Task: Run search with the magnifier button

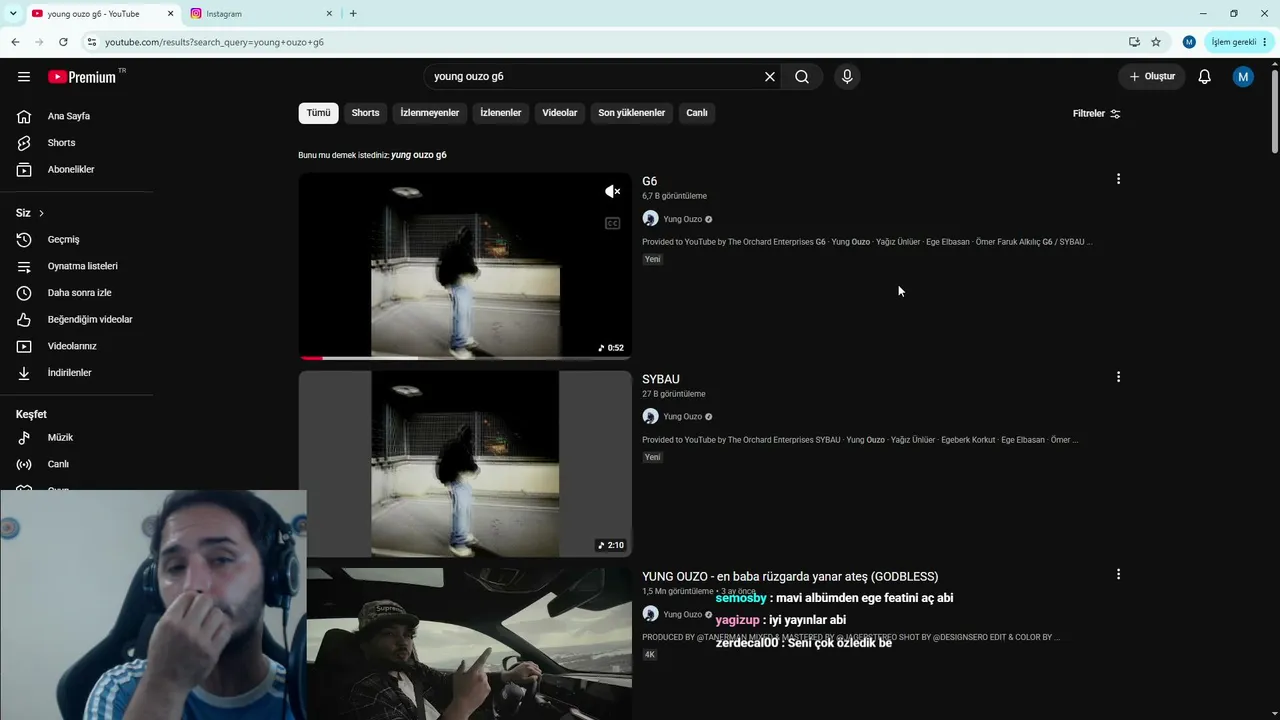Action: pos(802,77)
